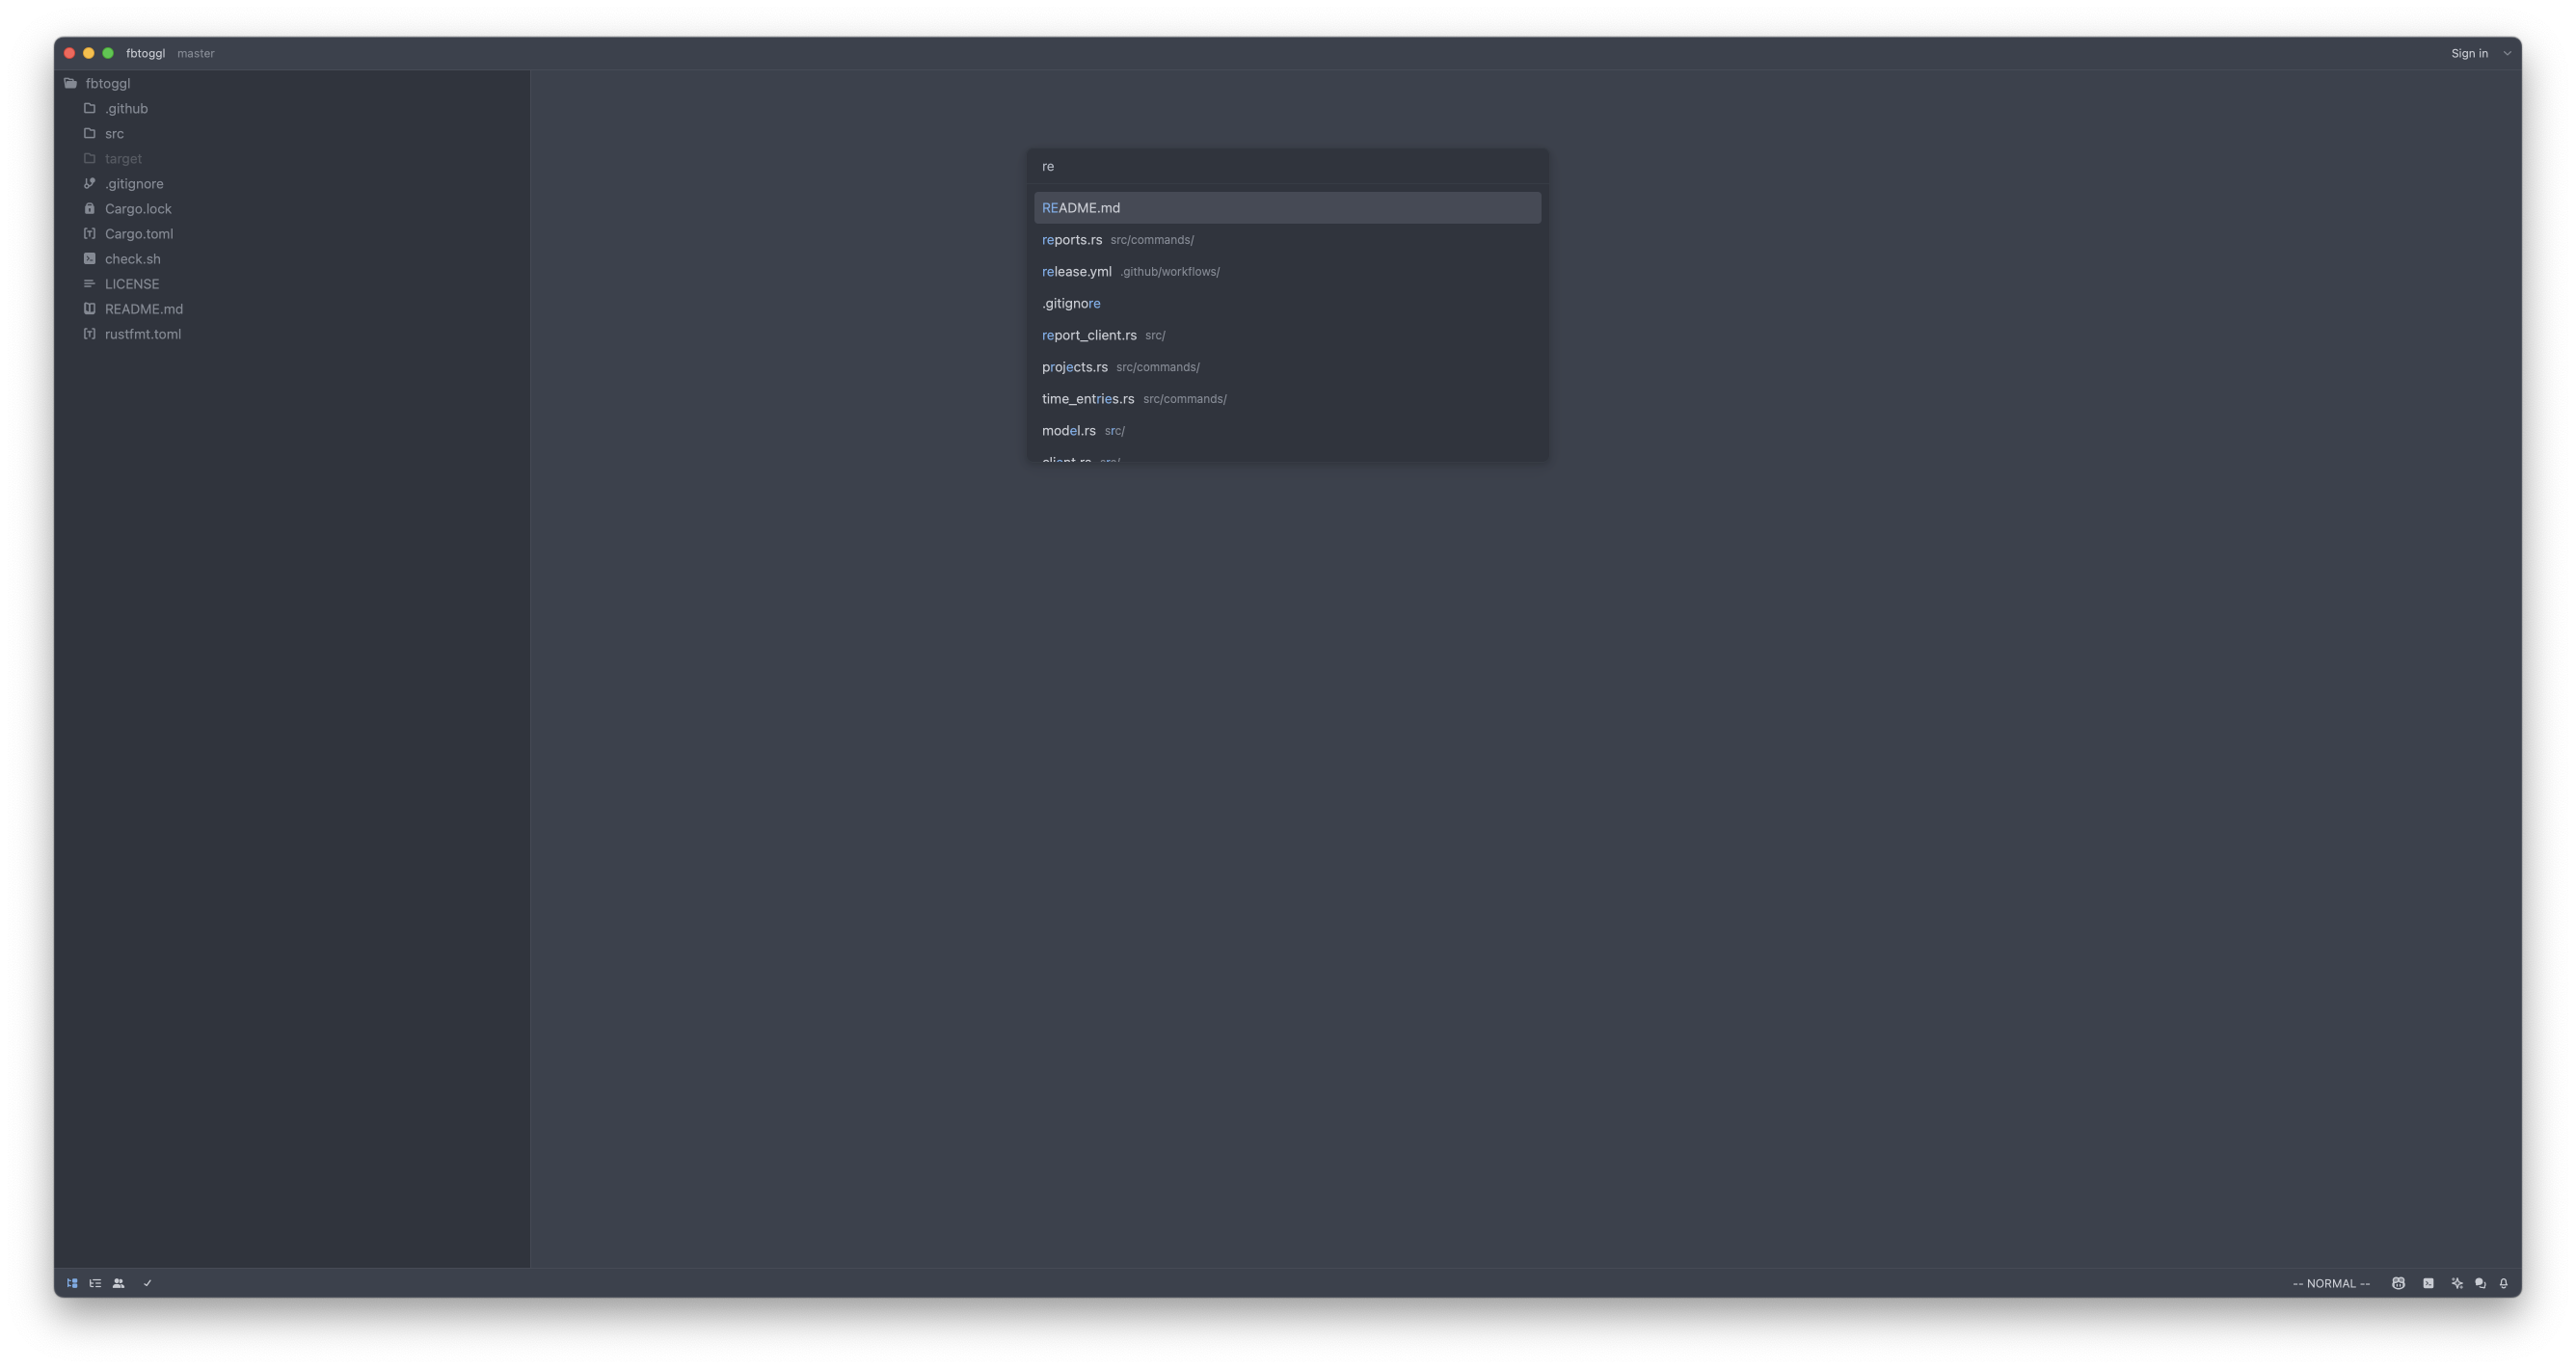Collapse the fbtoggl root folder
Image resolution: width=2576 pixels, height=1369 pixels.
point(292,83)
